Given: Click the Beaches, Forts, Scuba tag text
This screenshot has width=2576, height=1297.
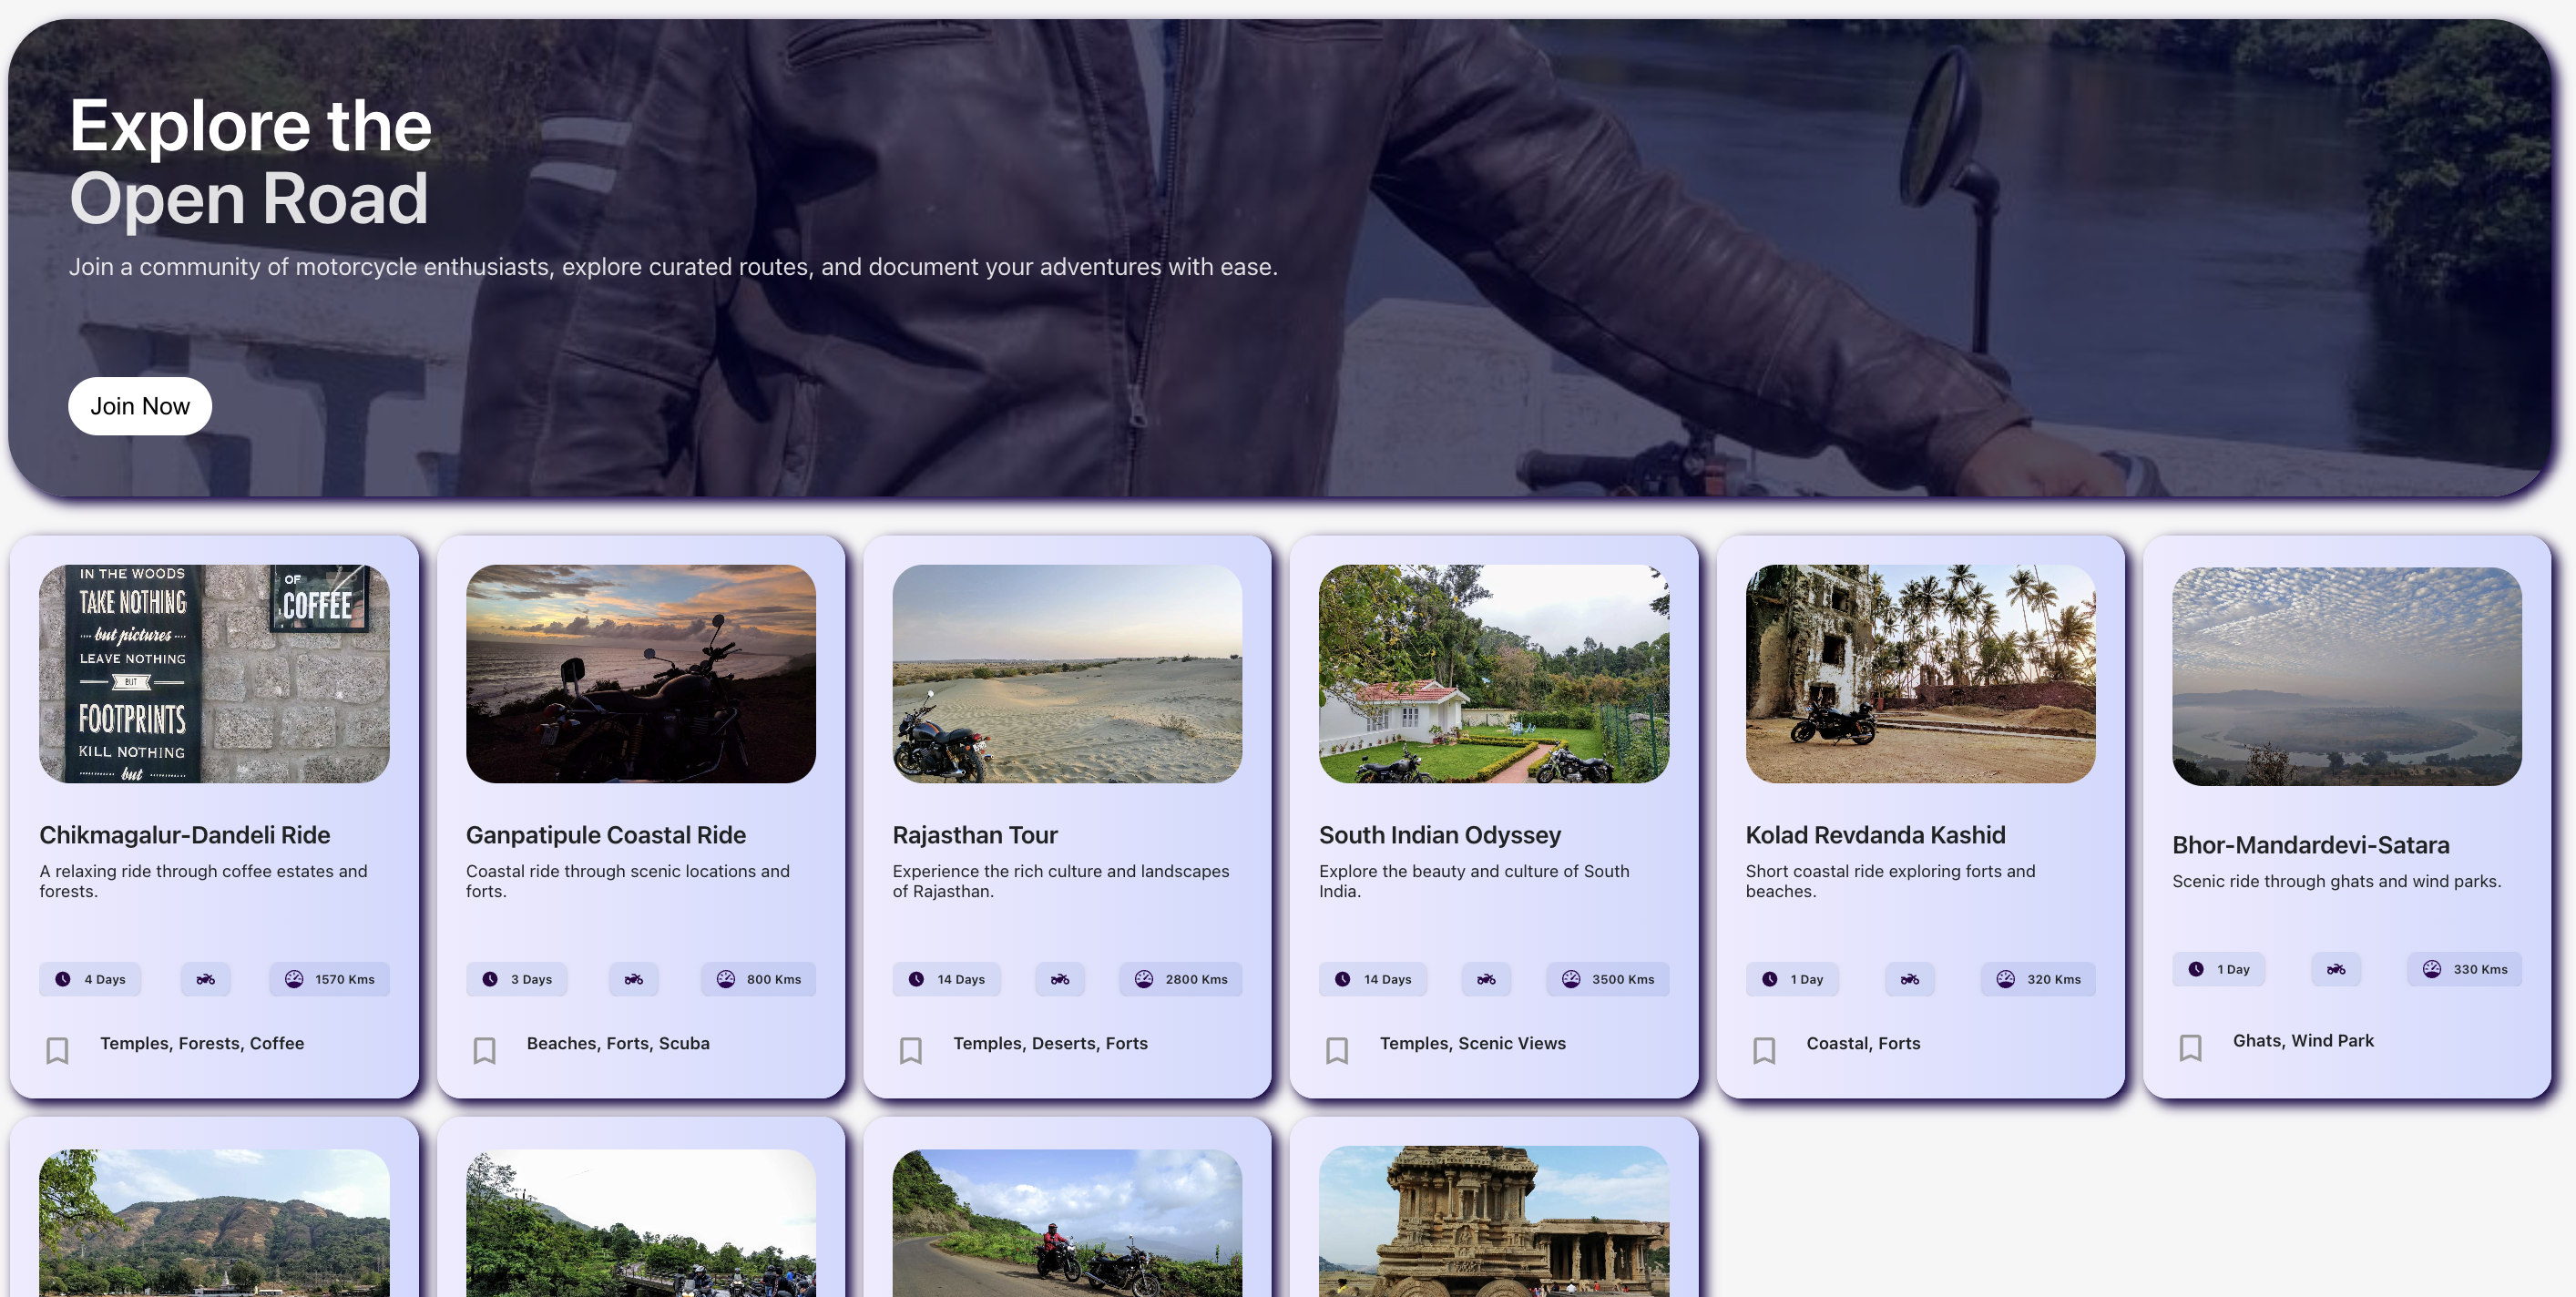Looking at the screenshot, I should pos(617,1043).
